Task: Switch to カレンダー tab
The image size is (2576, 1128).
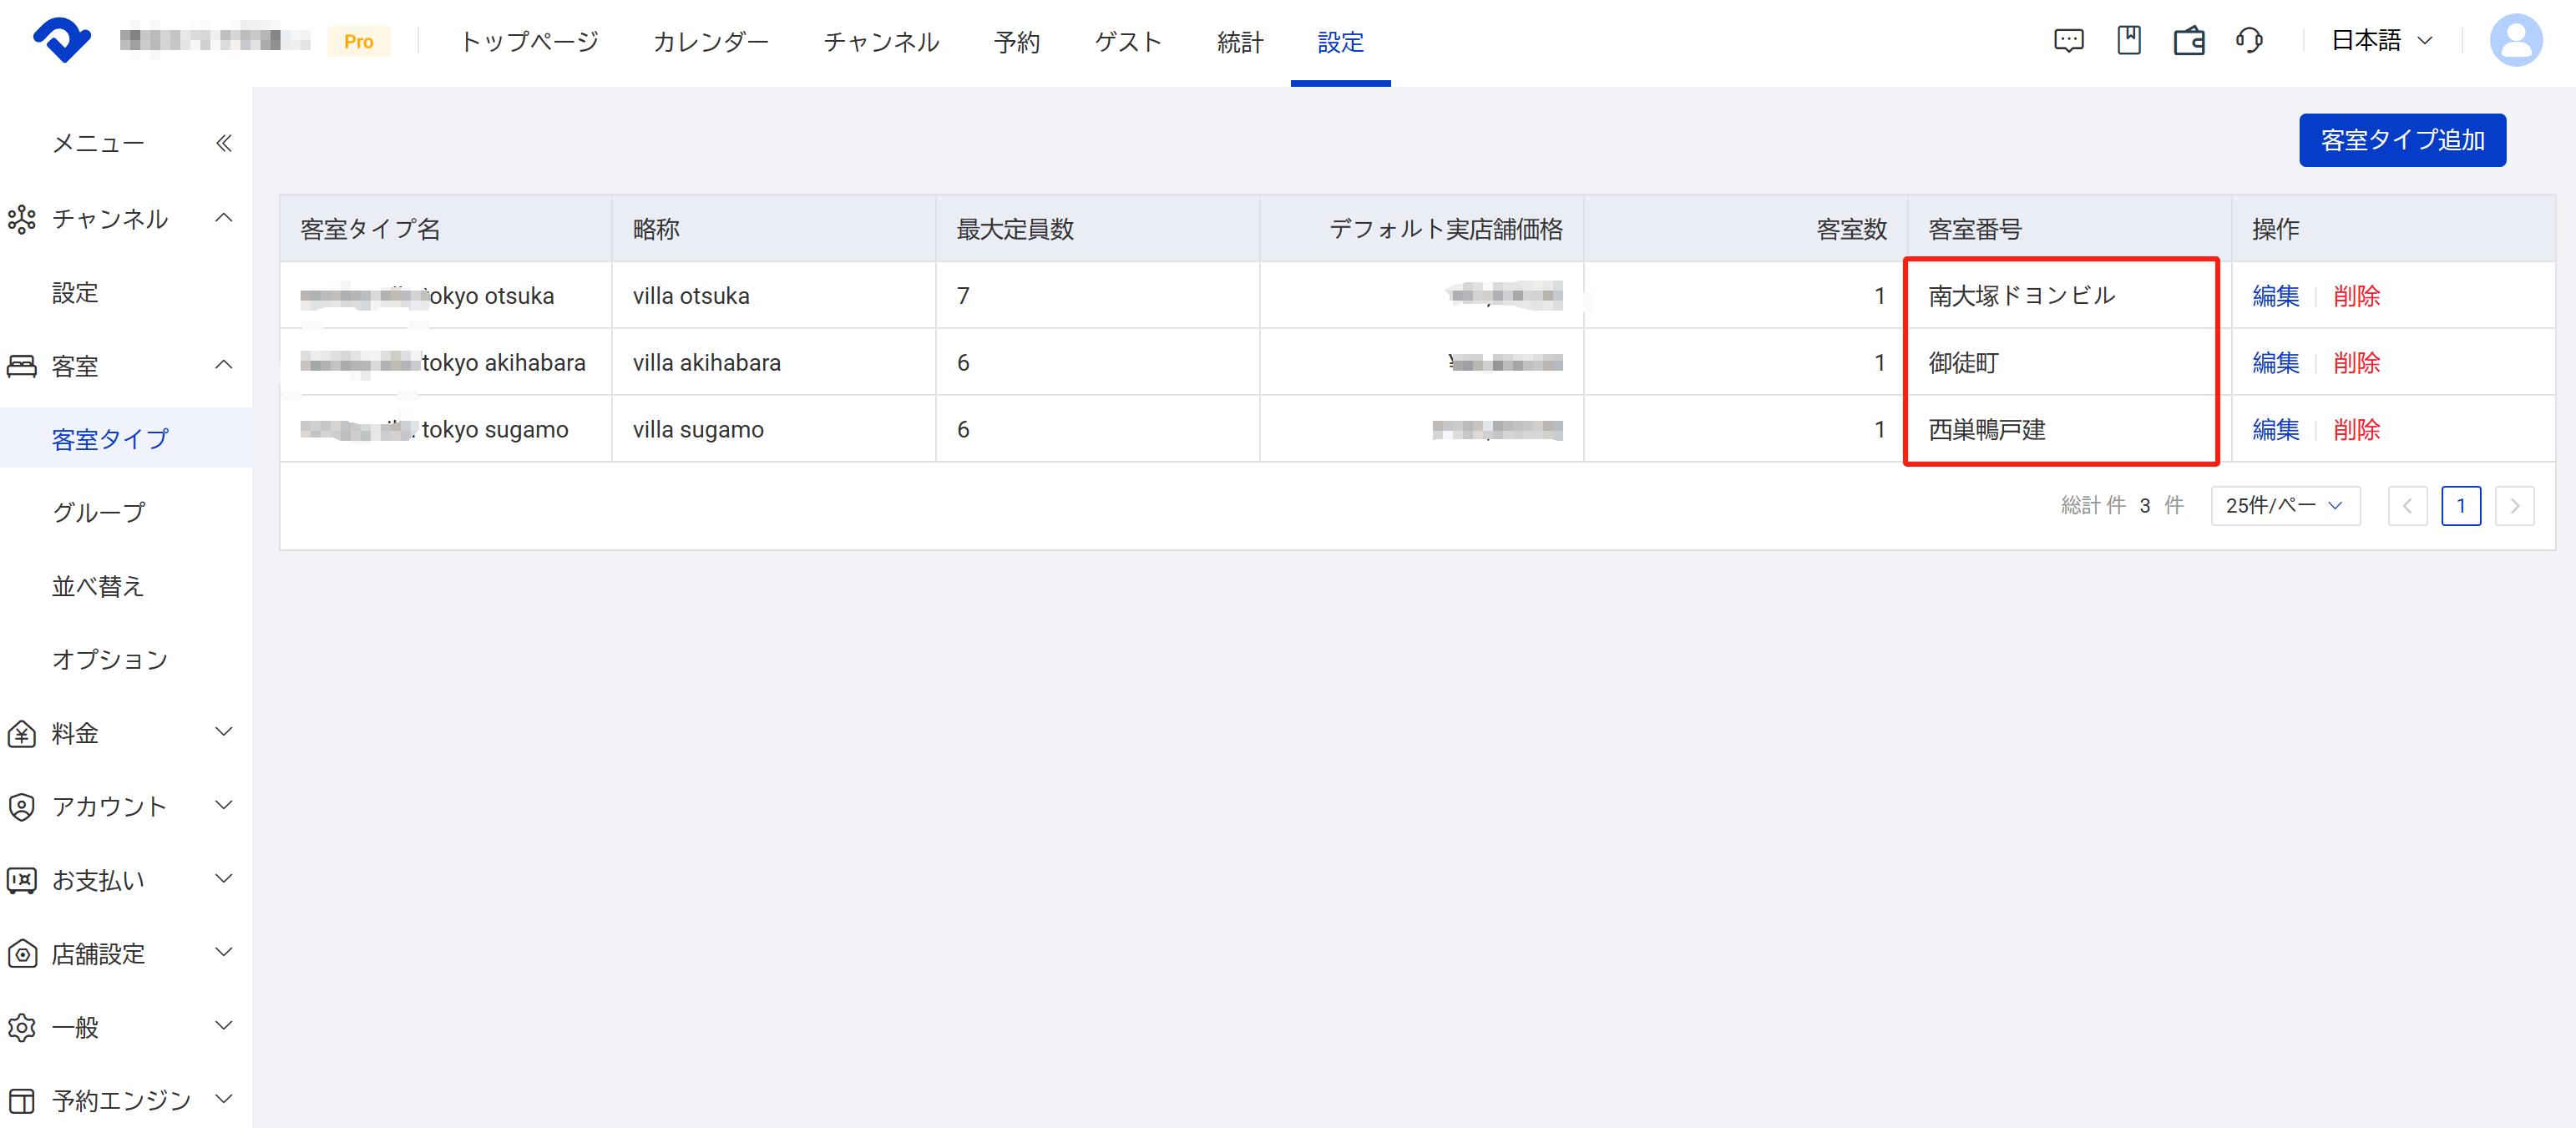Action: pyautogui.click(x=710, y=42)
